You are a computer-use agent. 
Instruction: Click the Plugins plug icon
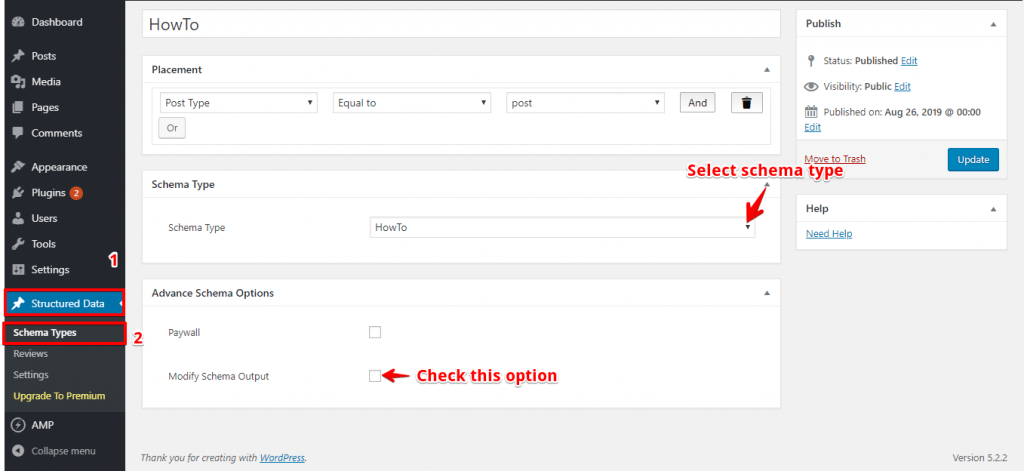pos(18,193)
